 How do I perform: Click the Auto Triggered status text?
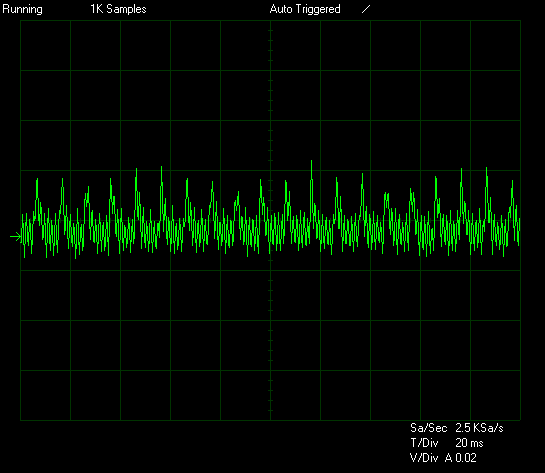pos(305,9)
